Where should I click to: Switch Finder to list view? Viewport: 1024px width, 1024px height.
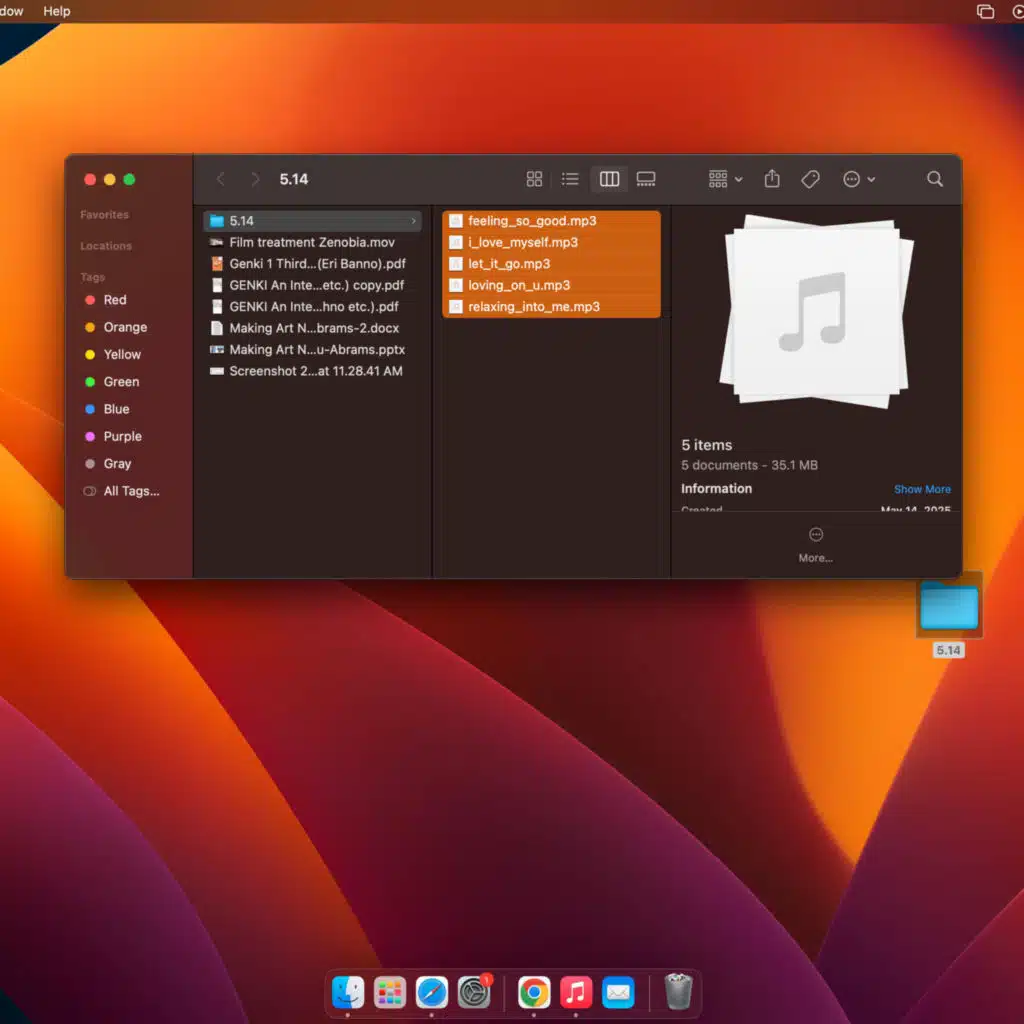click(x=570, y=179)
